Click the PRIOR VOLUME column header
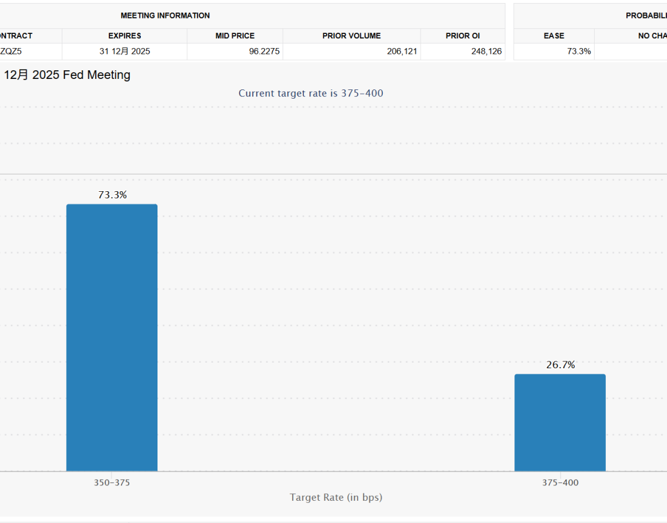The height and width of the screenshot is (523, 667). point(351,36)
